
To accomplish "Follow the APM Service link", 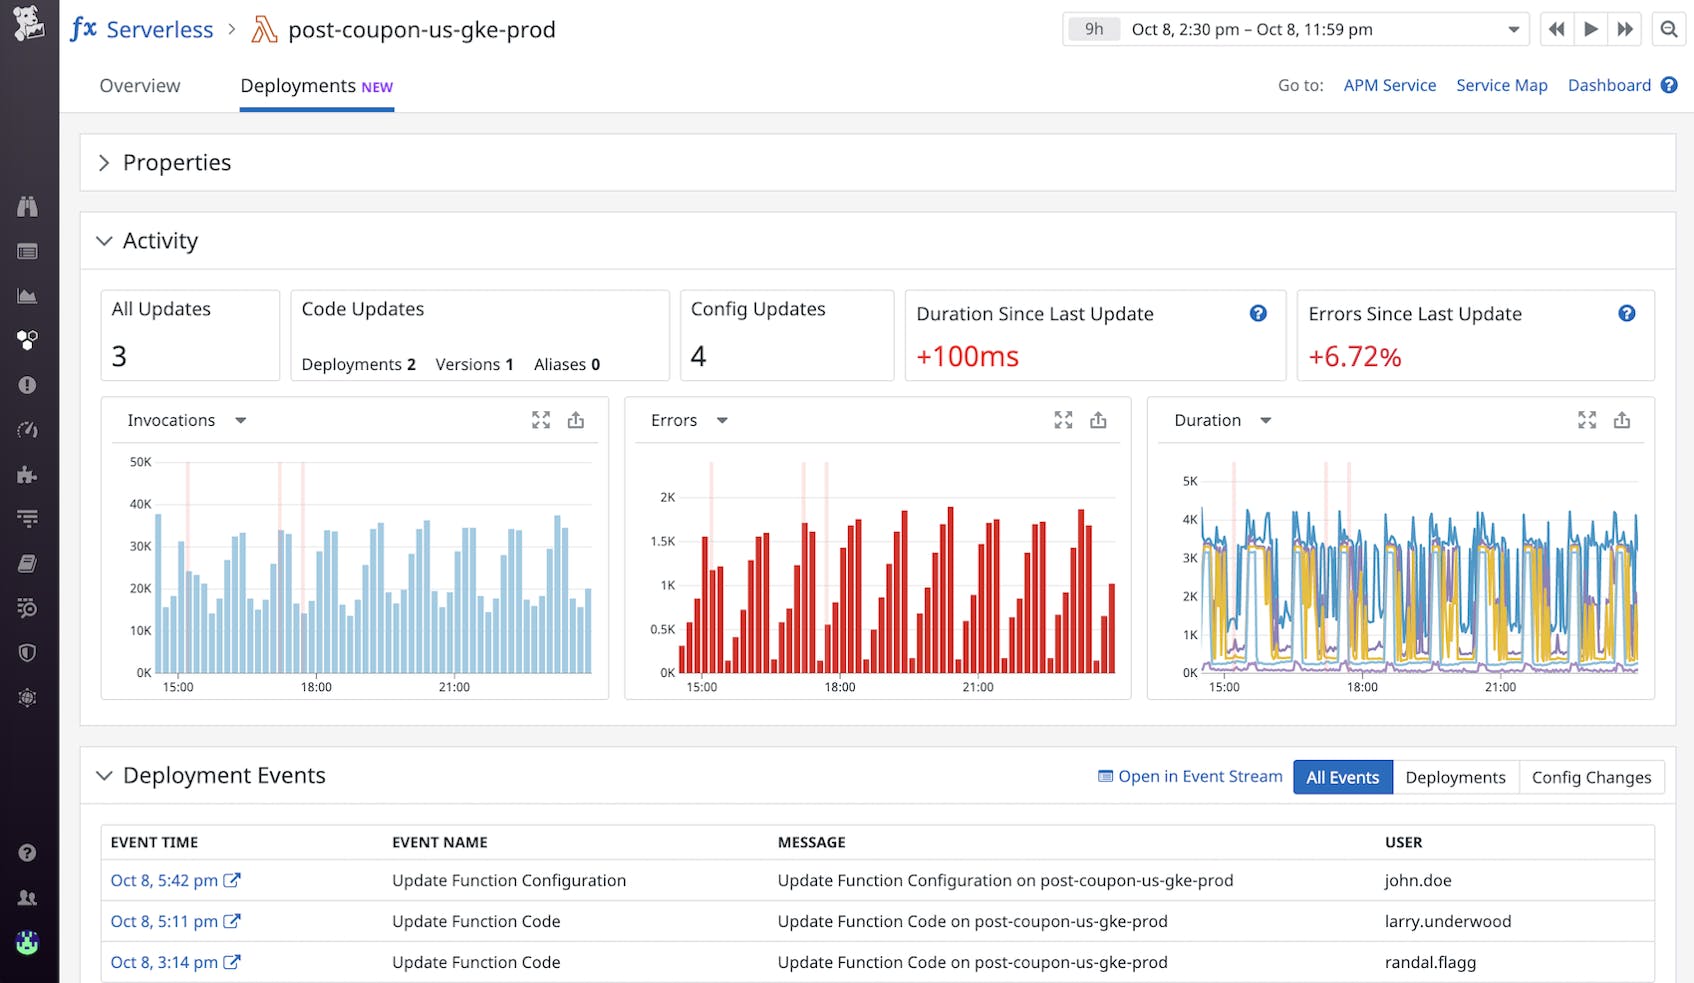I will [x=1389, y=85].
